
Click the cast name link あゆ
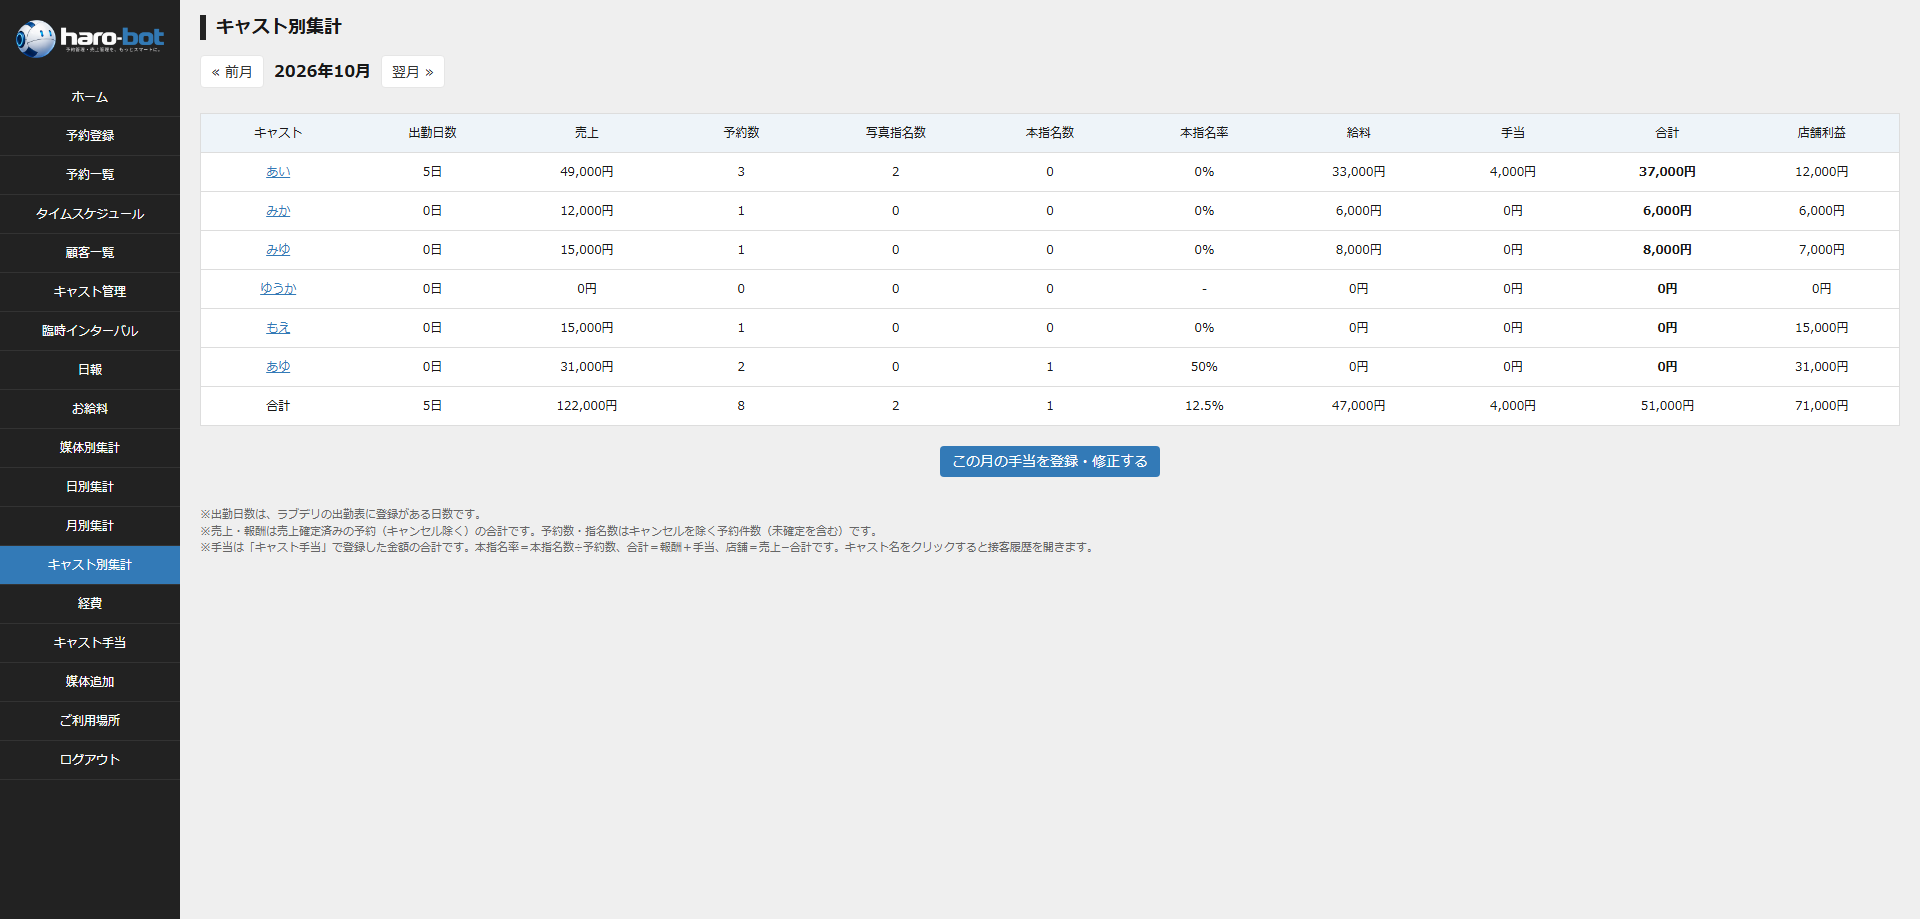pyautogui.click(x=278, y=367)
